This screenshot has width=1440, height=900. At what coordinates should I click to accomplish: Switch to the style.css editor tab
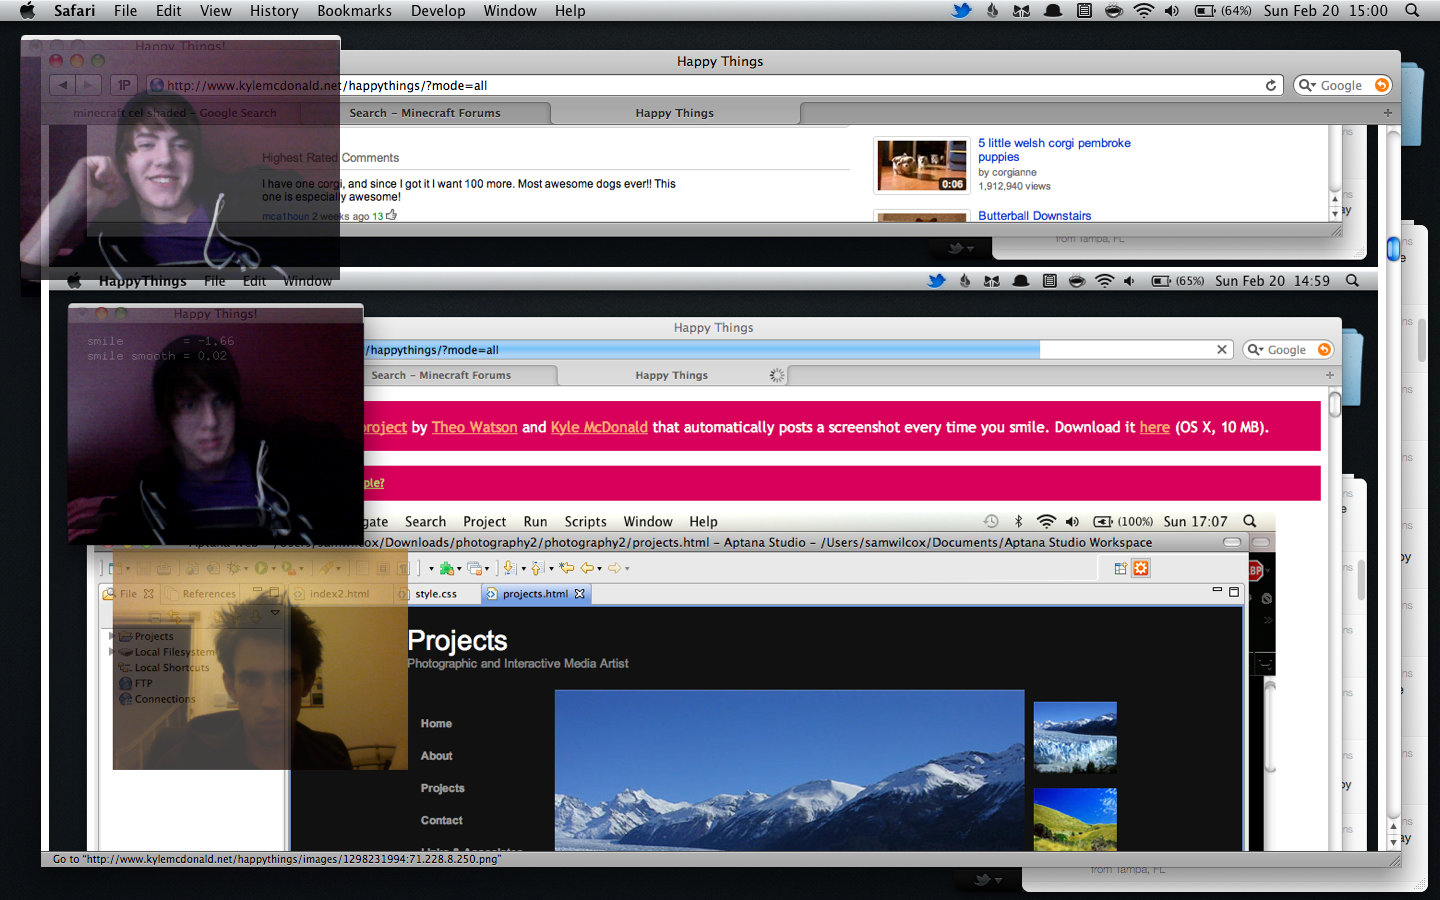[x=435, y=594]
